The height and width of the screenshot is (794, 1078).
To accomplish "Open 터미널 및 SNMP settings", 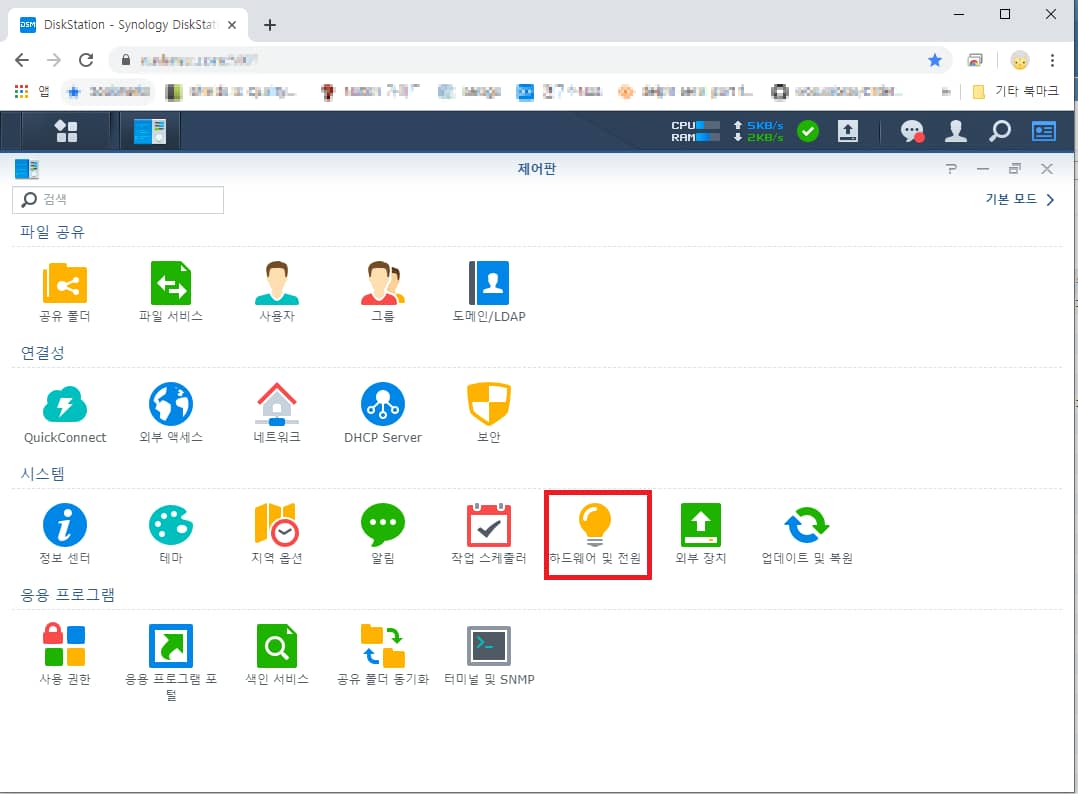I will click(488, 647).
